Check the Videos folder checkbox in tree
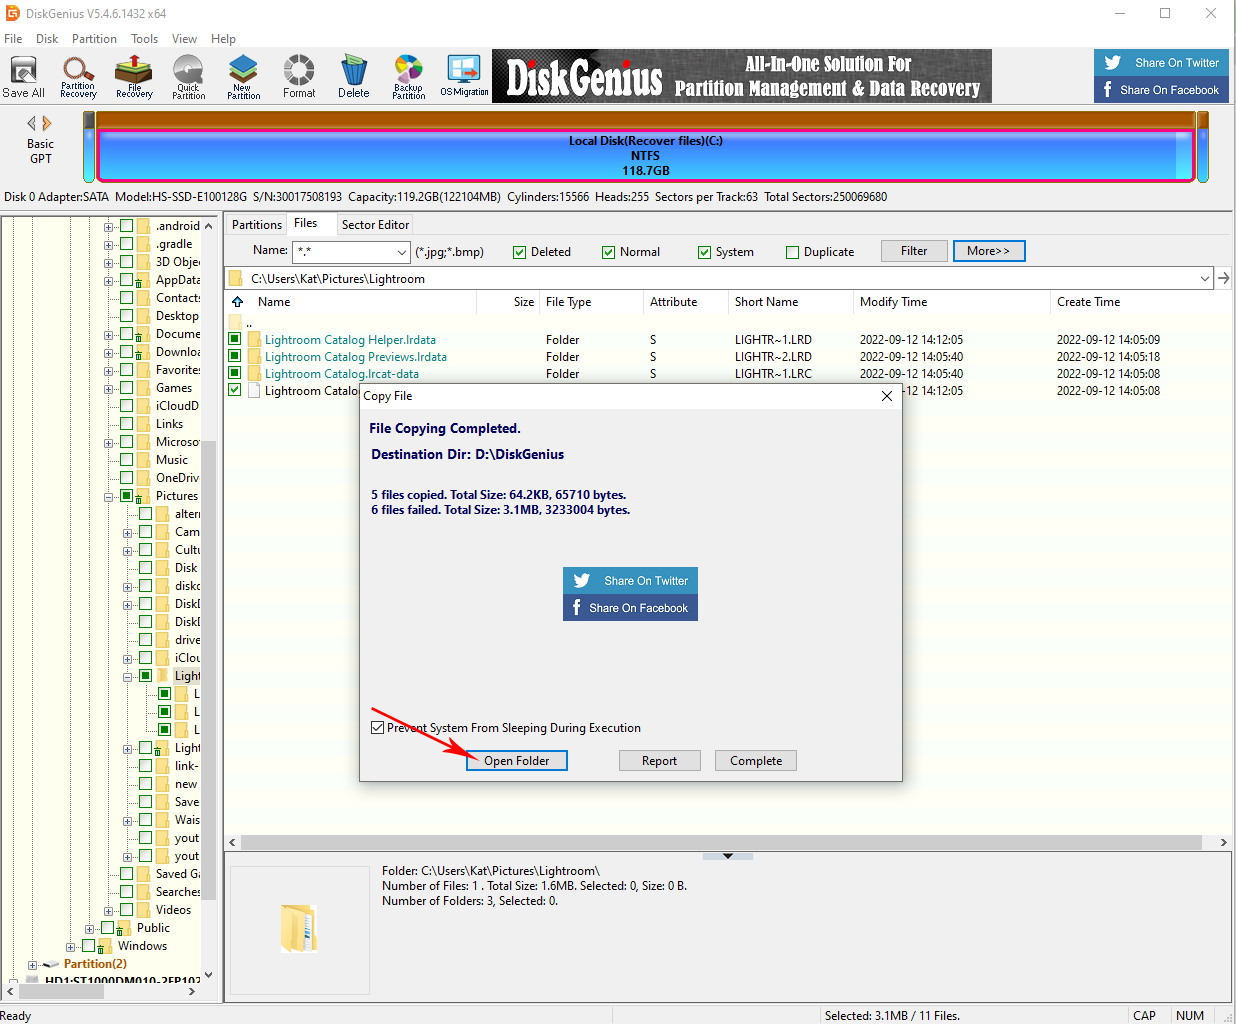 point(127,910)
